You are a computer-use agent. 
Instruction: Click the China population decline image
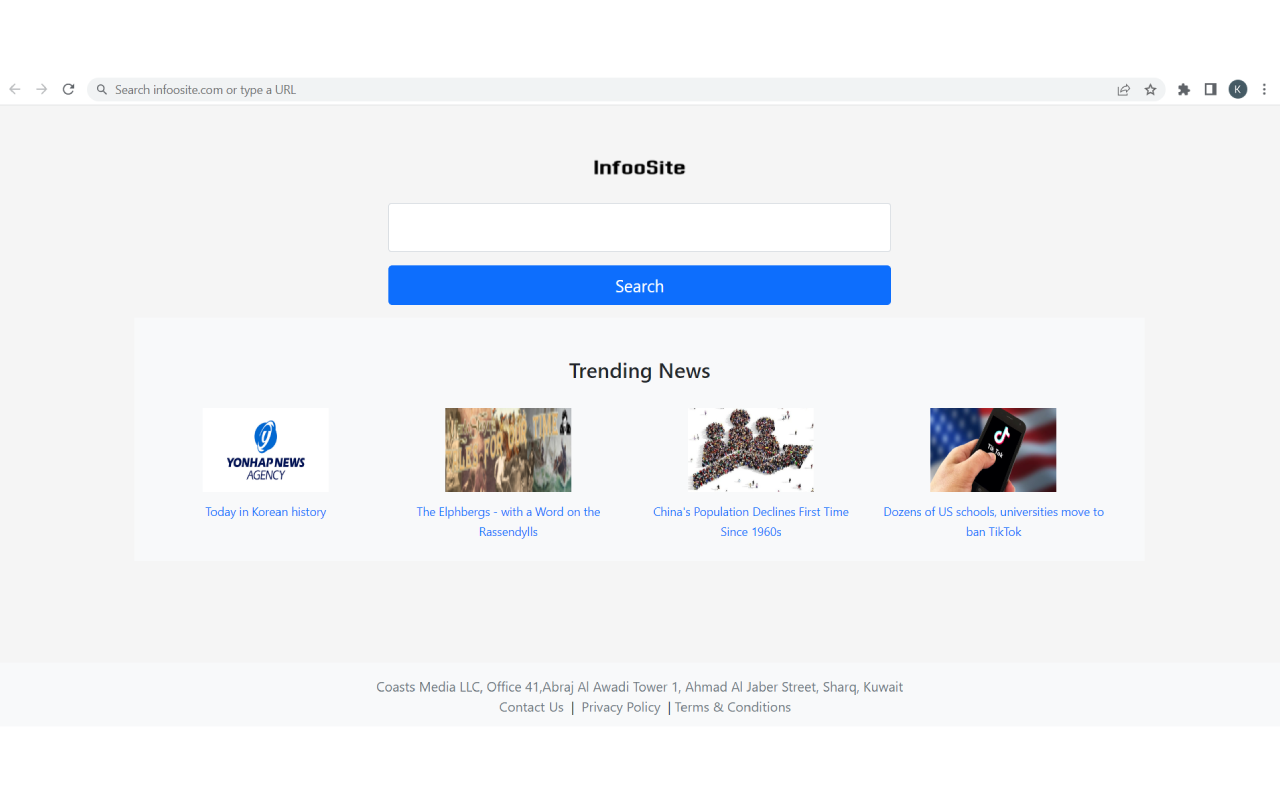pyautogui.click(x=751, y=449)
